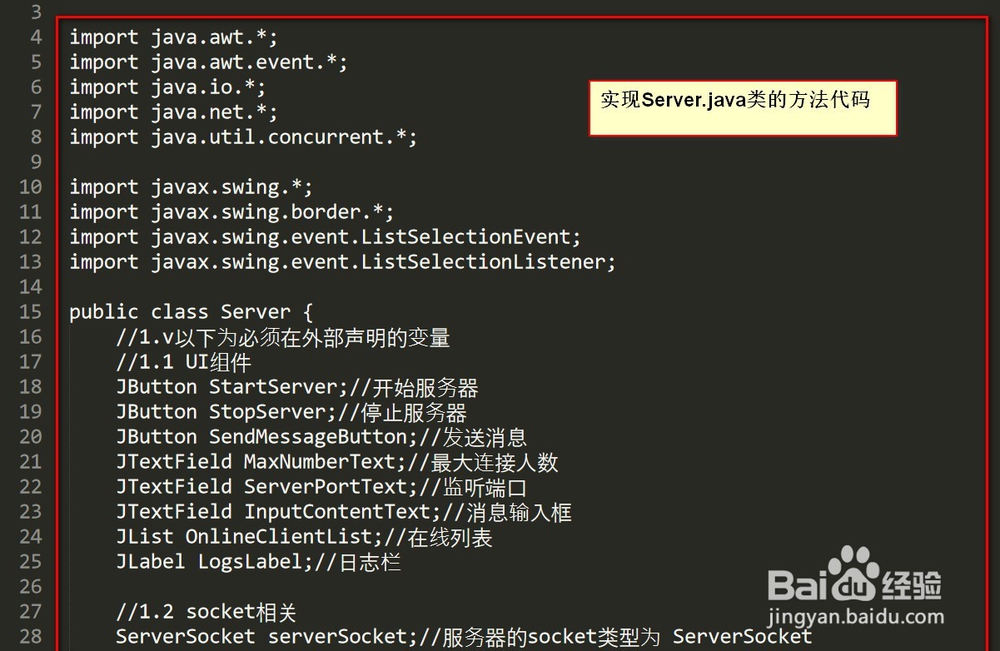Click the InputContentText field declaration
The width and height of the screenshot is (1000, 651).
coord(332,512)
